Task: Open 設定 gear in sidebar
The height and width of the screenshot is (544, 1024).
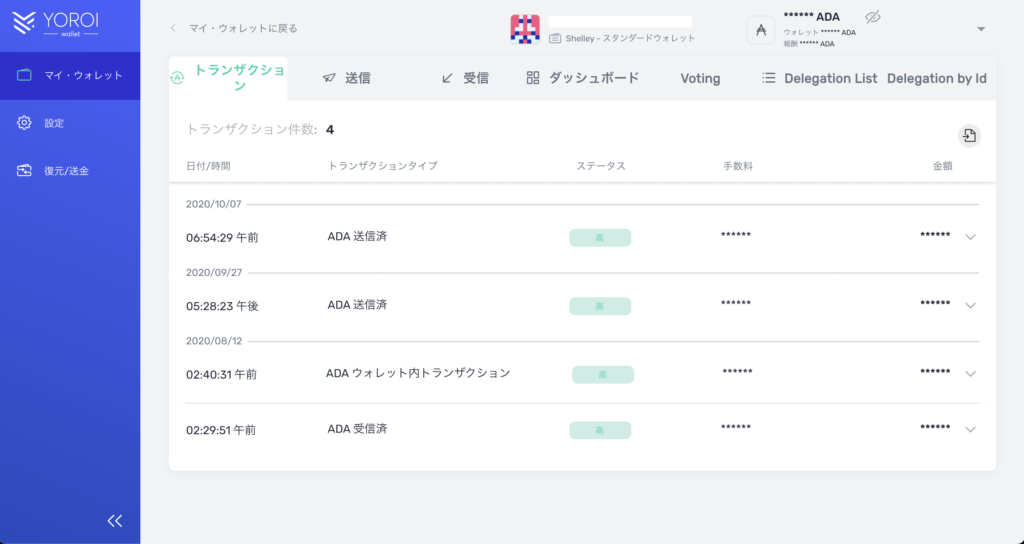Action: (x=26, y=123)
